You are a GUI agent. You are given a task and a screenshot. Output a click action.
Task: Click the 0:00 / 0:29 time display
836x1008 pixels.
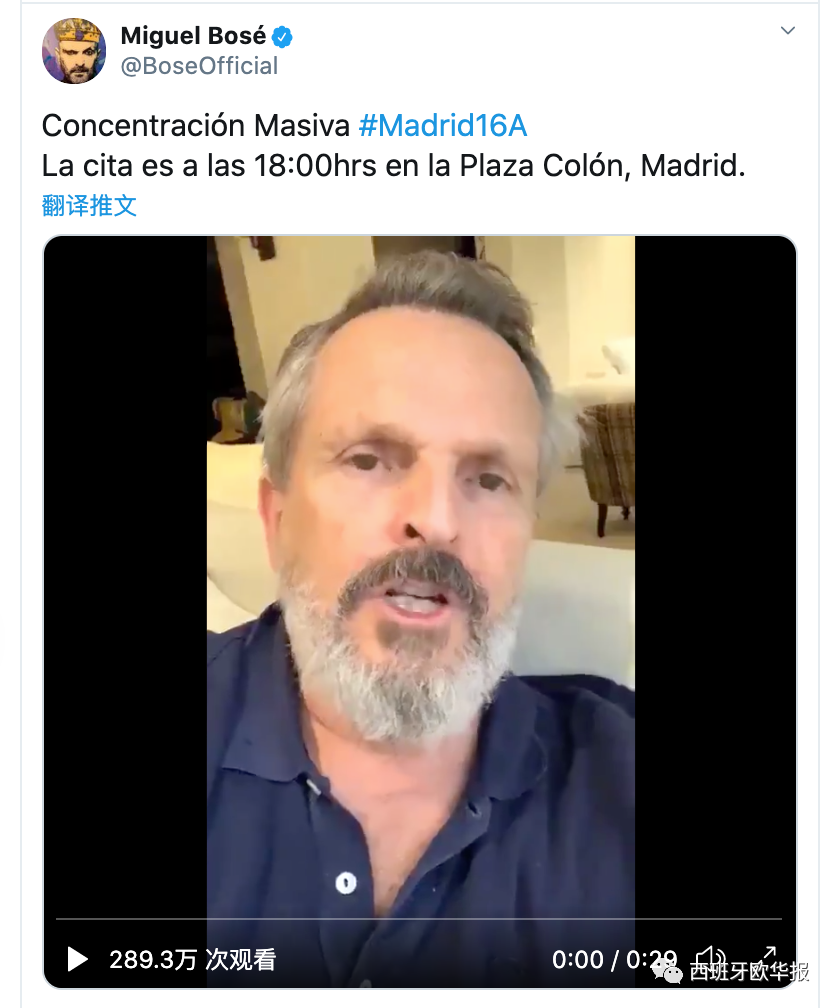[614, 960]
